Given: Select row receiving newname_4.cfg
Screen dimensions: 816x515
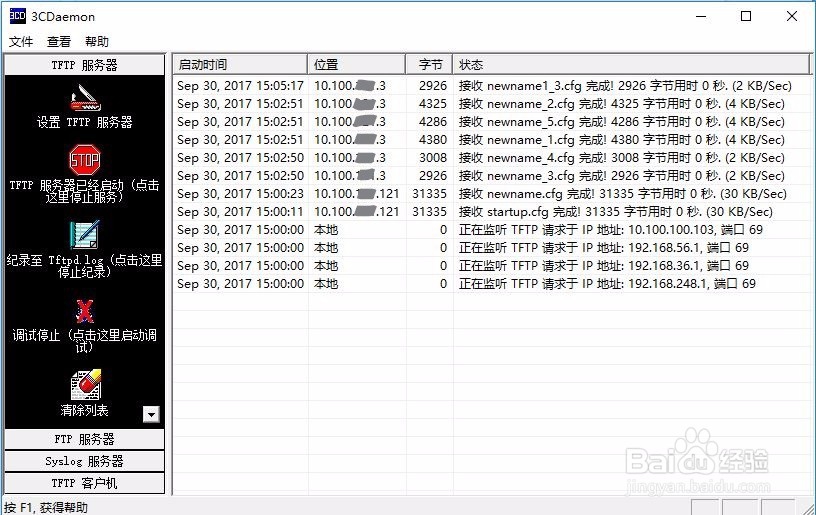Looking at the screenshot, I should [x=492, y=158].
